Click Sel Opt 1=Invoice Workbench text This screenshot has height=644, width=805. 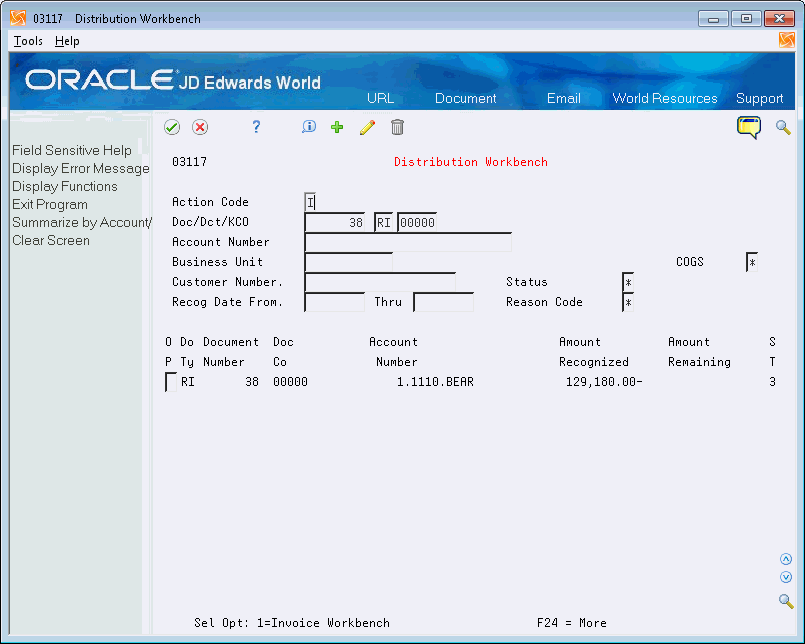click(x=292, y=623)
